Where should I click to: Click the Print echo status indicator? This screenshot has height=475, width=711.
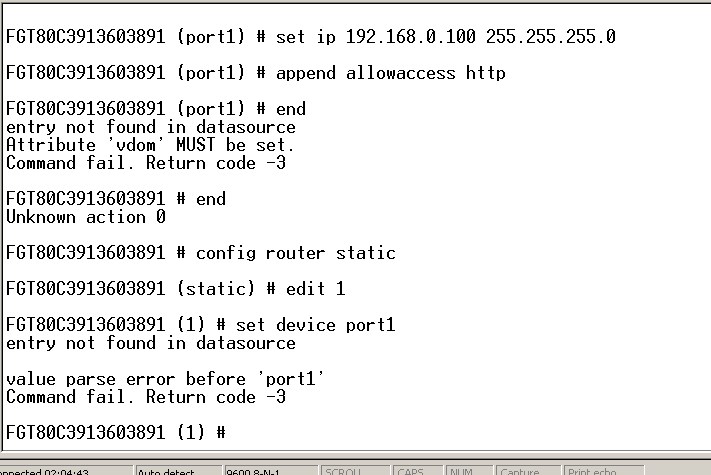(x=598, y=470)
